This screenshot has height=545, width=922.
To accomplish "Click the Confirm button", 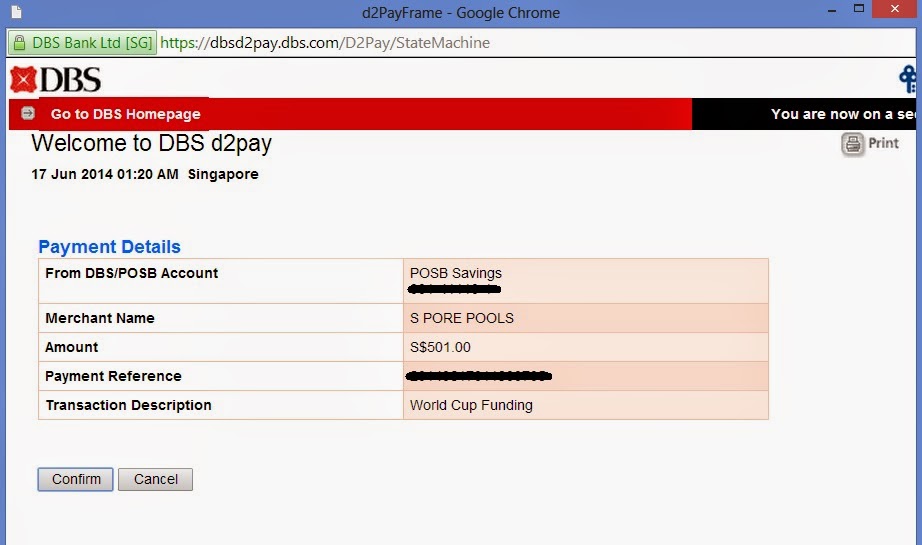I will pyautogui.click(x=75, y=479).
